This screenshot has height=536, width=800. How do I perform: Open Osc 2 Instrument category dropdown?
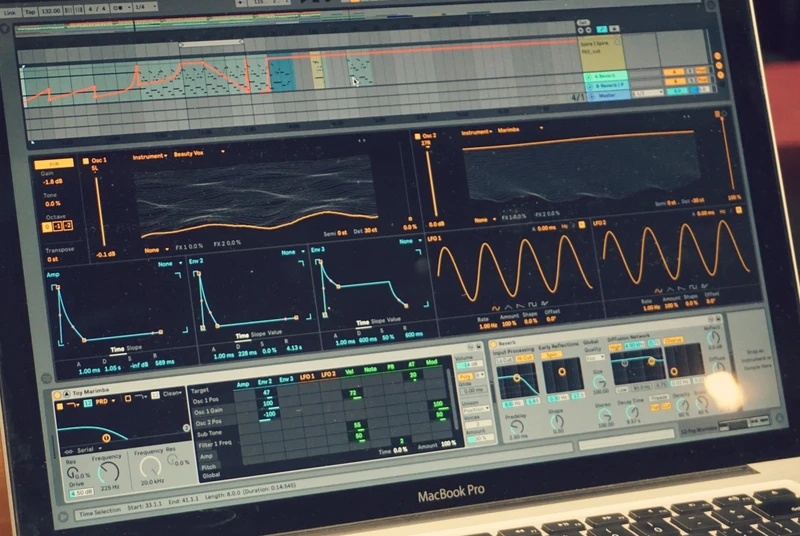[477, 132]
